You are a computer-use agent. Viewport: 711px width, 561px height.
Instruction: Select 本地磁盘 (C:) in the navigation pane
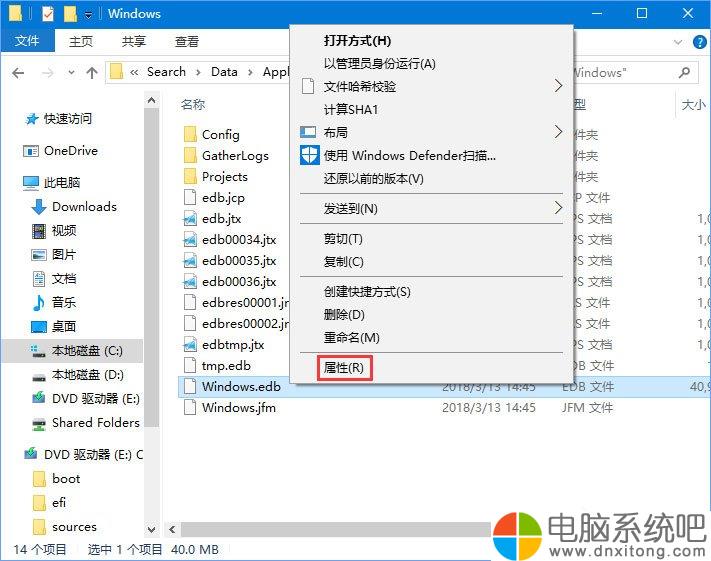(73, 351)
